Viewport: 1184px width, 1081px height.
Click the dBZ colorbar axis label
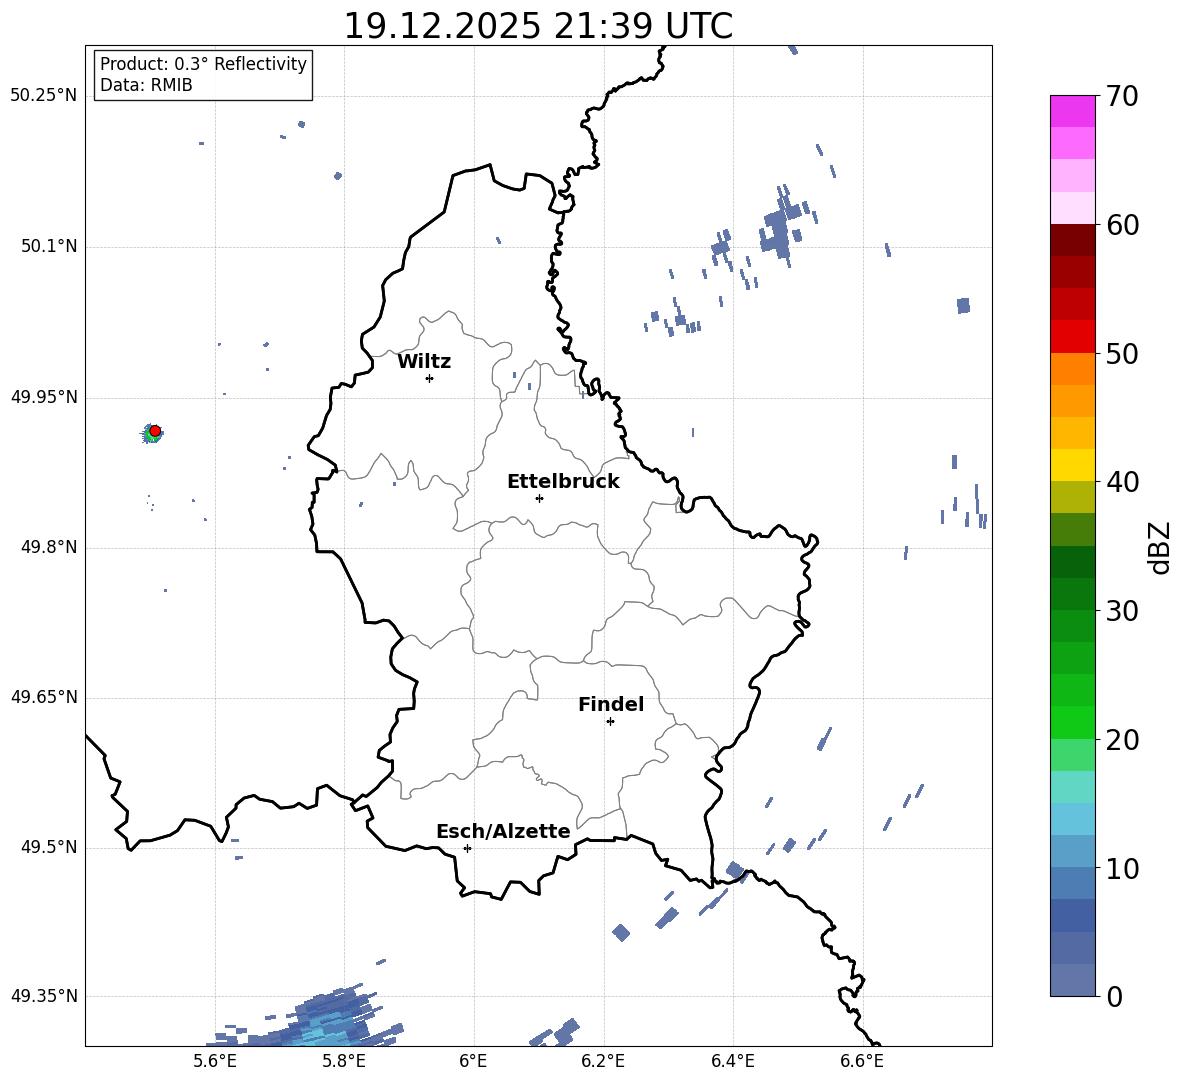(x=1159, y=547)
